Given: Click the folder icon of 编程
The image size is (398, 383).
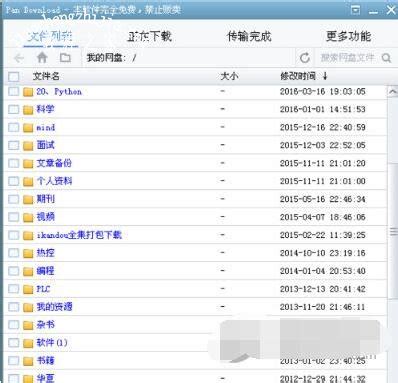Looking at the screenshot, I should click(x=28, y=272).
